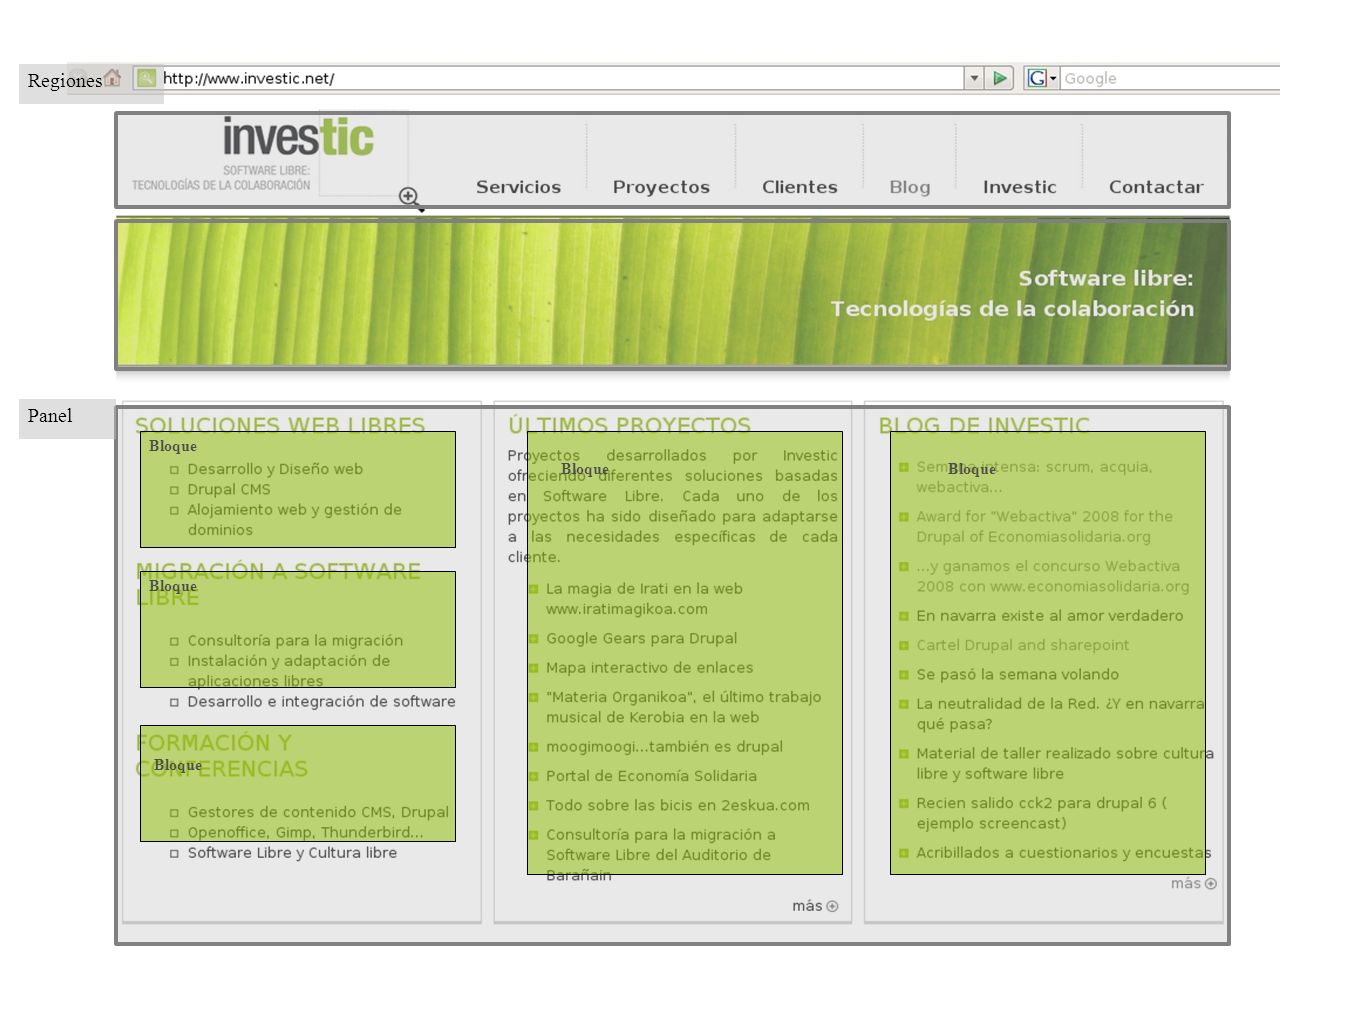Screen dimensions: 1365x1023
Task: Click the BLOG DE INVESTIC heading
Action: point(984,425)
